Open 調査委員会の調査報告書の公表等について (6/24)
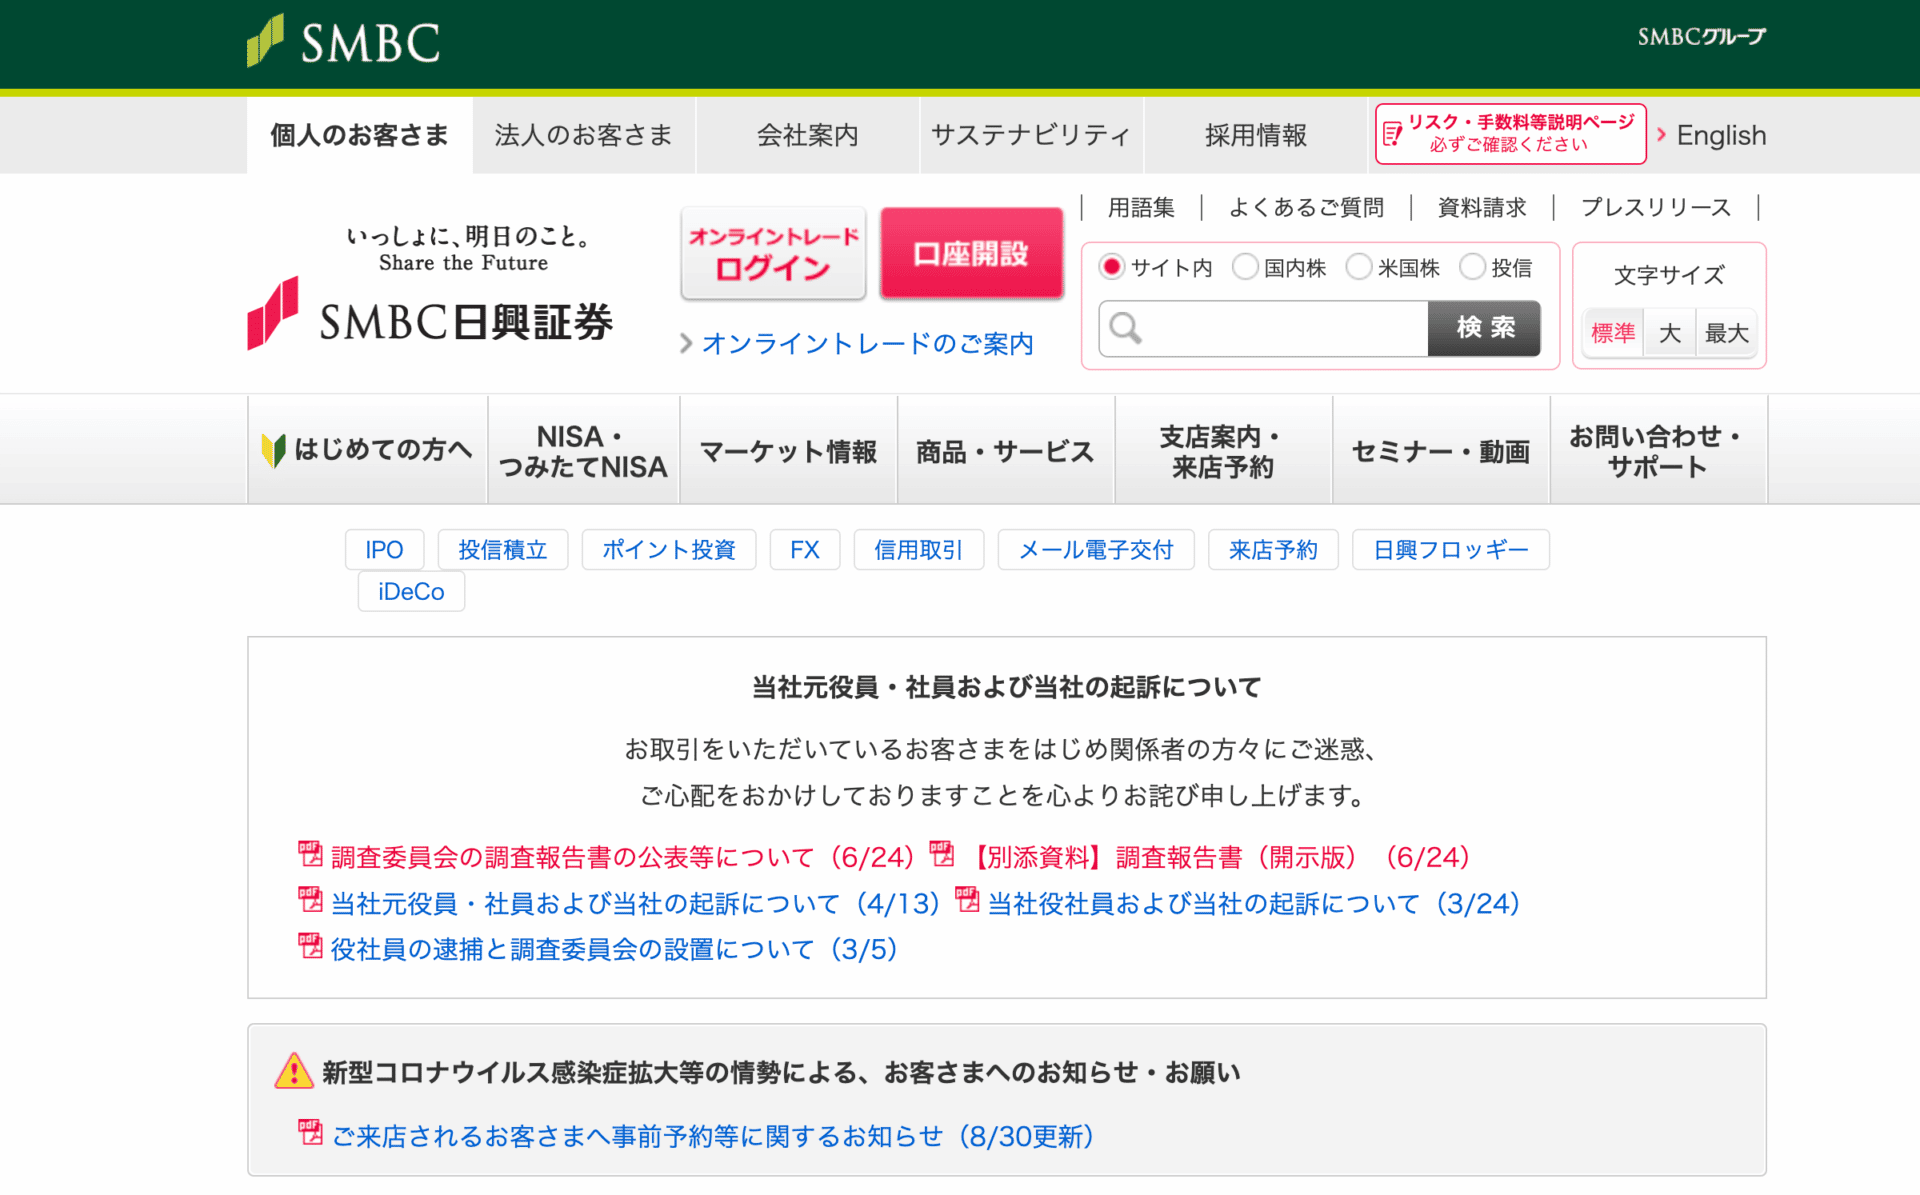Image resolution: width=1920 pixels, height=1195 pixels. 622,857
